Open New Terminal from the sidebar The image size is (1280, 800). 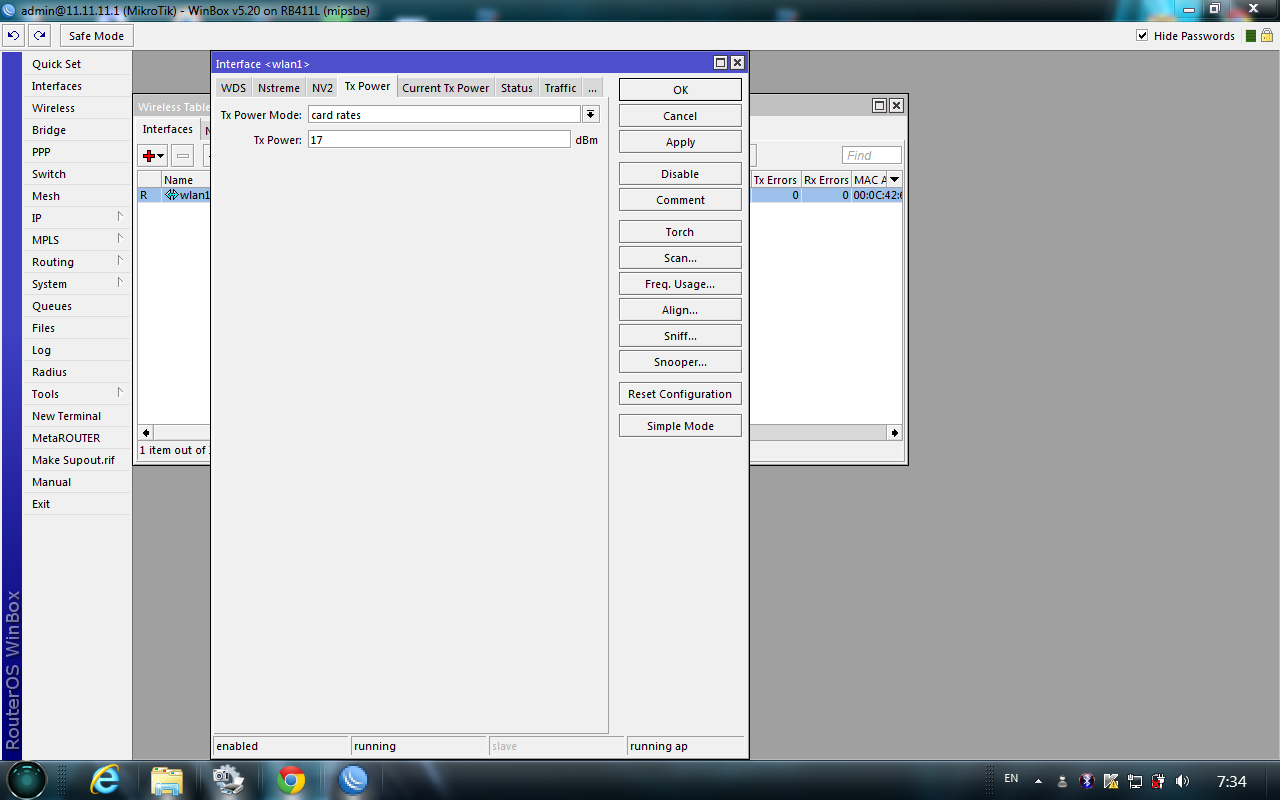77,416
